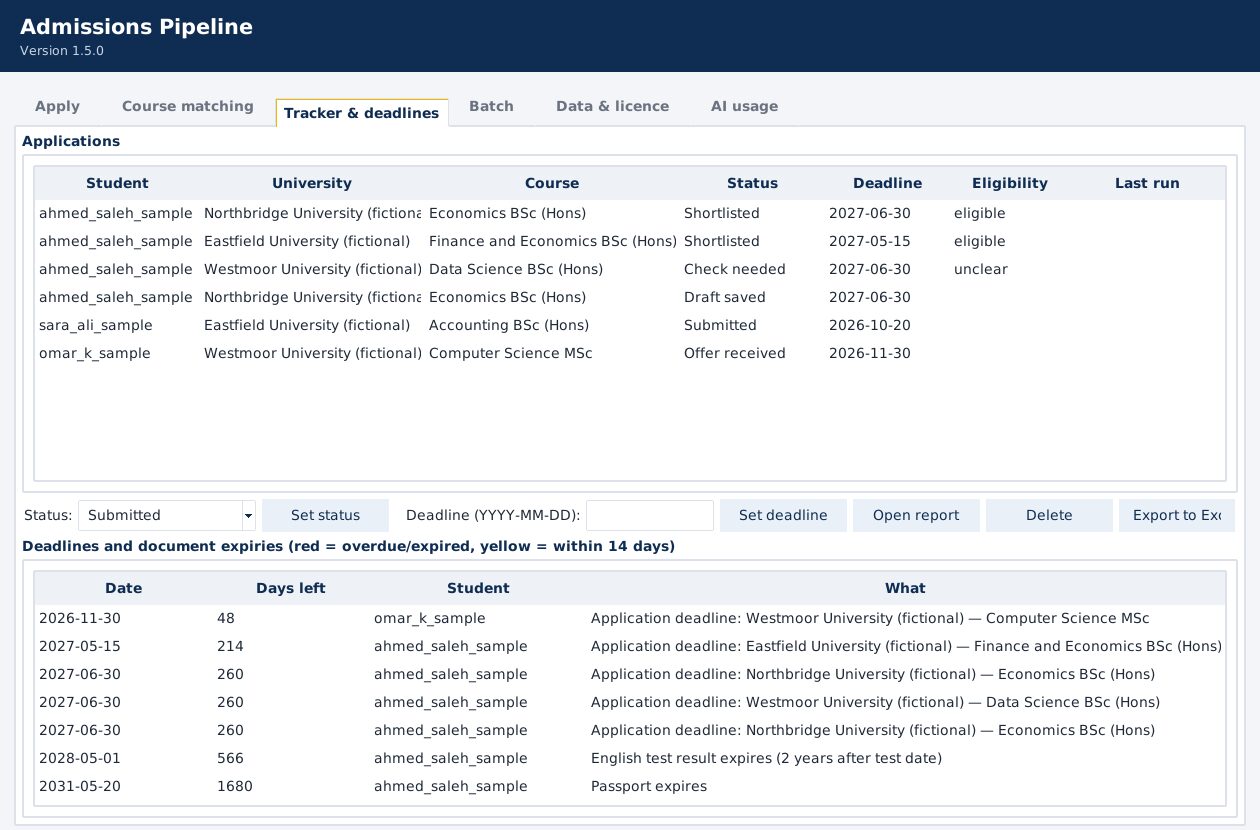Click the Course column header

point(552,183)
